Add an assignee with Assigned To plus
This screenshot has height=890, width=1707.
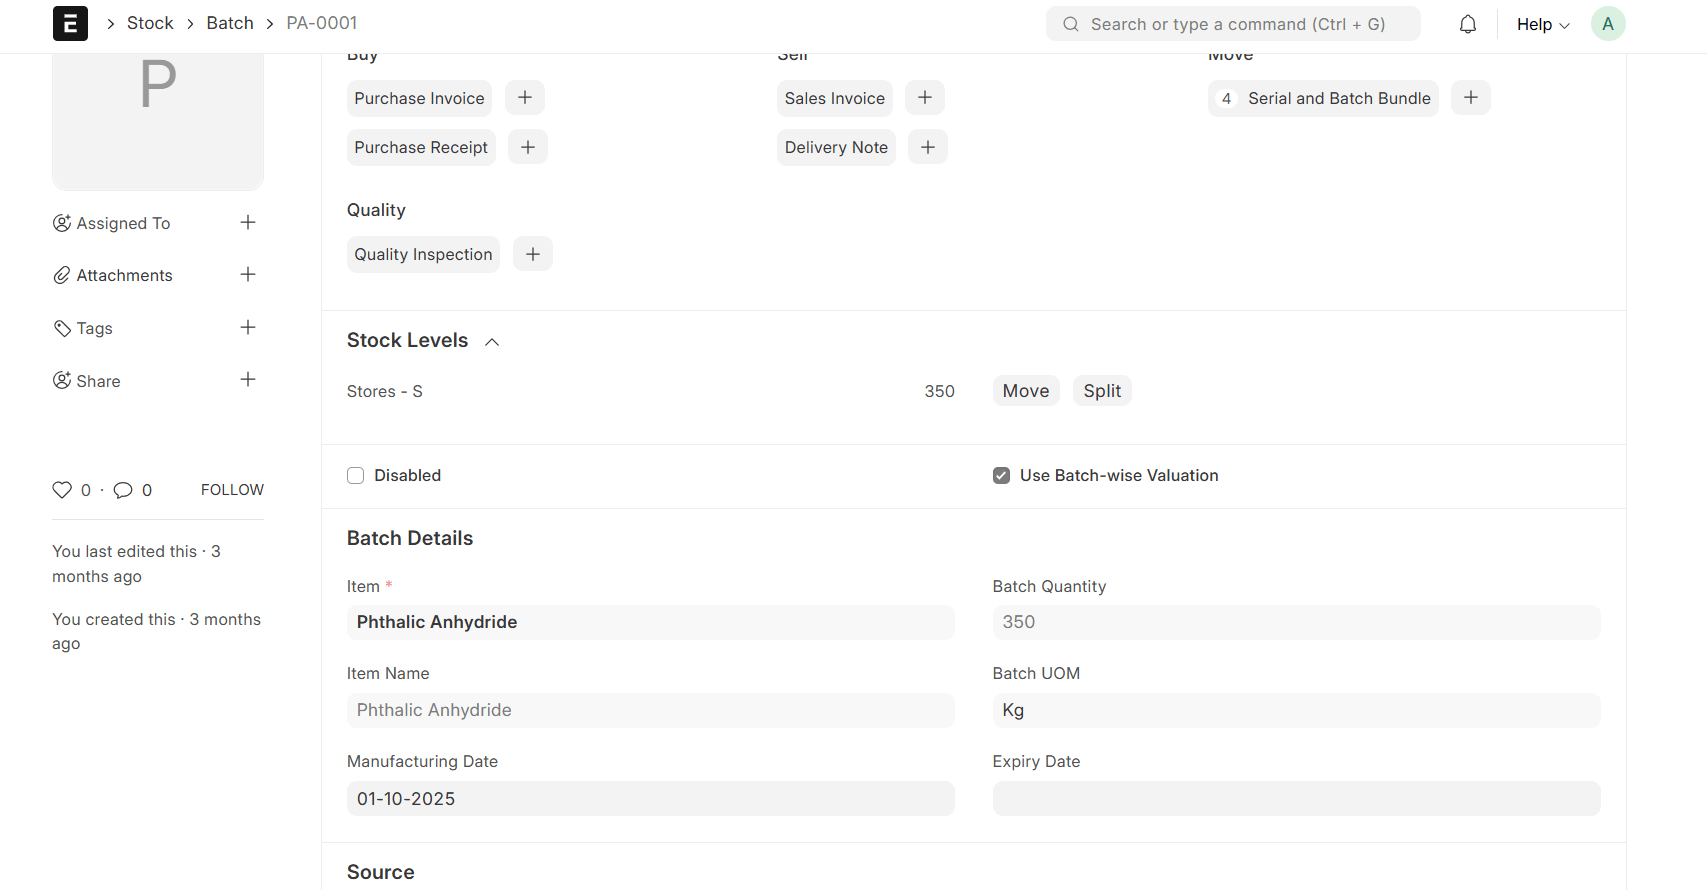pyautogui.click(x=248, y=222)
